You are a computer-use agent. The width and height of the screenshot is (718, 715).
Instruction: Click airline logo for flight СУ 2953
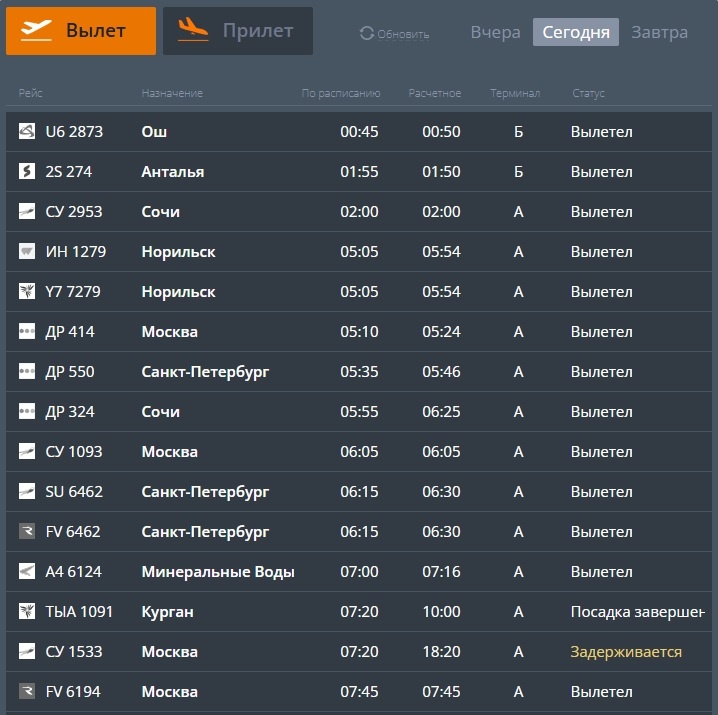point(27,211)
